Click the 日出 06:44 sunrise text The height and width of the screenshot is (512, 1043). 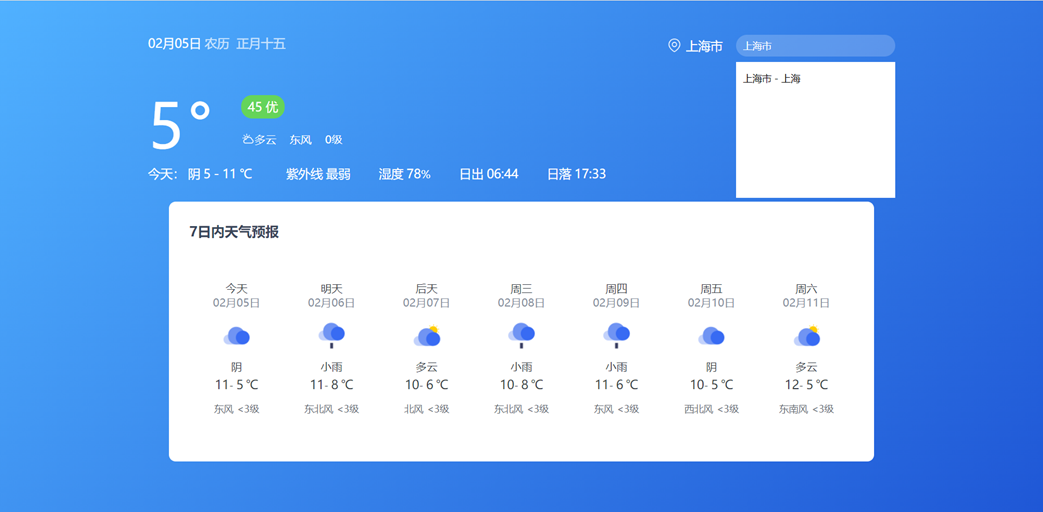[488, 174]
